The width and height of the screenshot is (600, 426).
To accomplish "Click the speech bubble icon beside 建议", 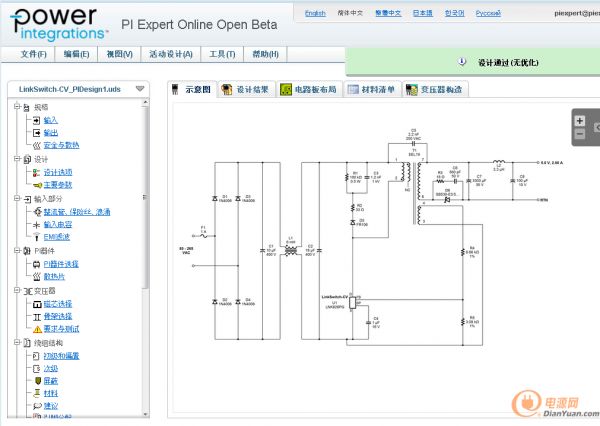I will tap(37, 406).
